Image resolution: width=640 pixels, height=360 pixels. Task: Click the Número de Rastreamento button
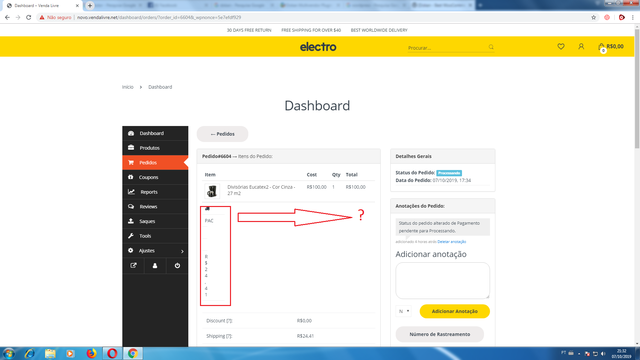[x=440, y=334]
